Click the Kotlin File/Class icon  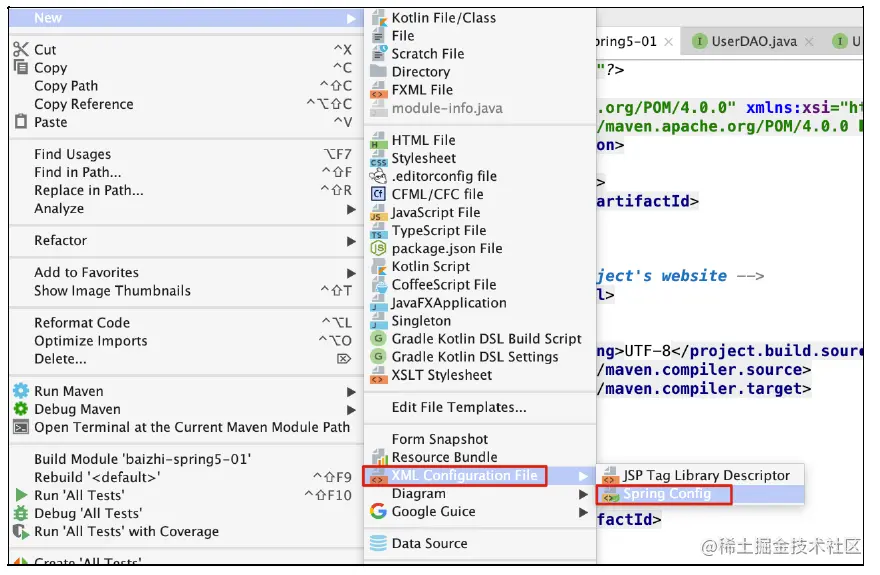point(379,18)
